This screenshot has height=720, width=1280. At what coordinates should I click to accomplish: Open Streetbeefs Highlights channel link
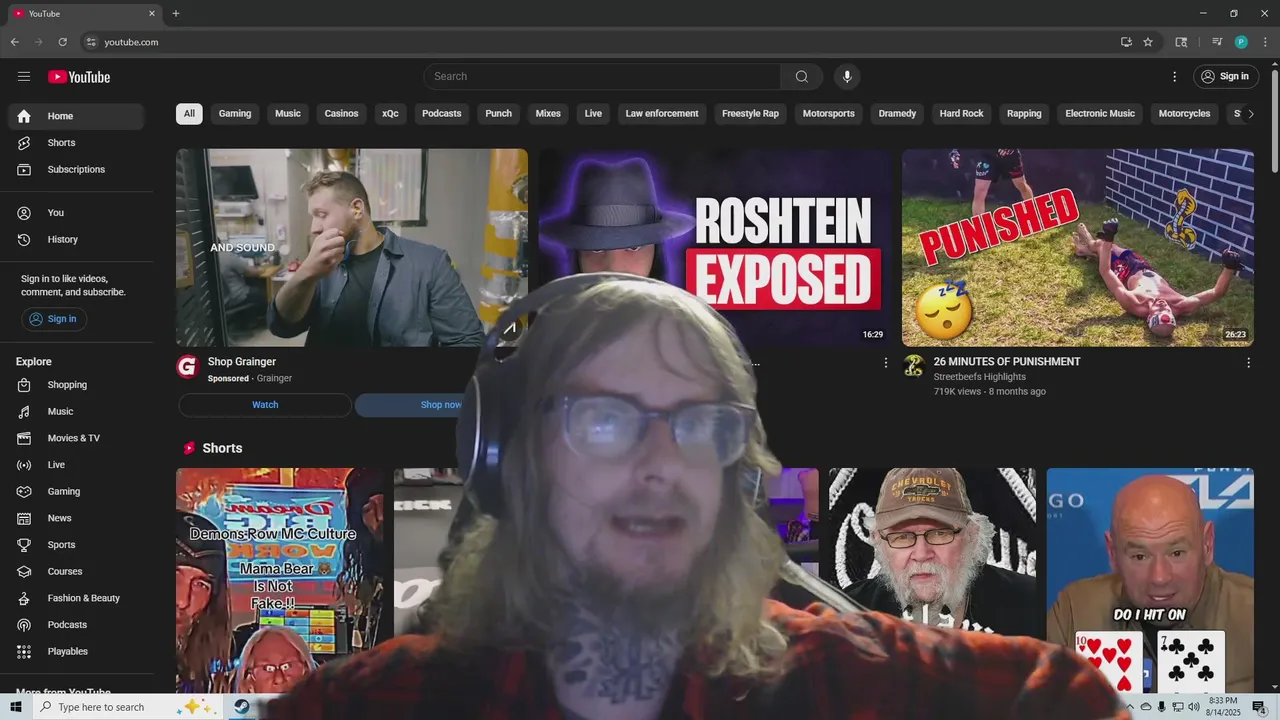[x=980, y=377]
